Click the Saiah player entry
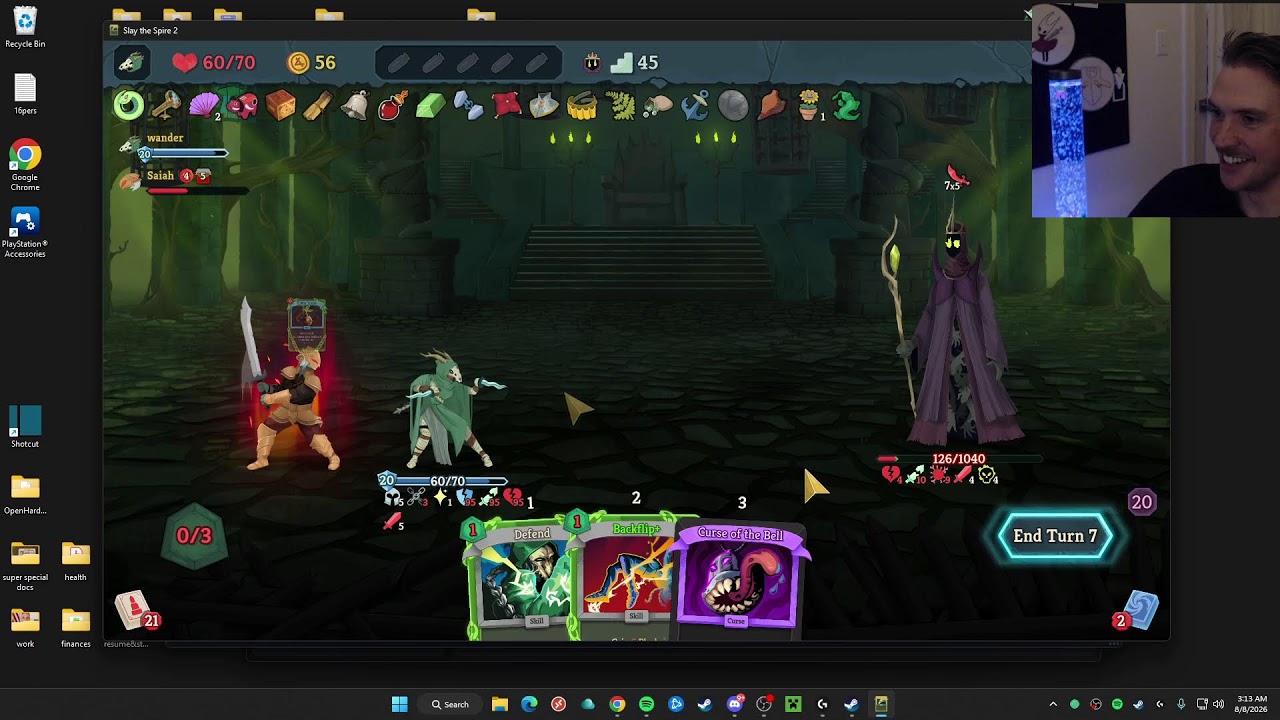This screenshot has height=720, width=1280. click(x=180, y=181)
